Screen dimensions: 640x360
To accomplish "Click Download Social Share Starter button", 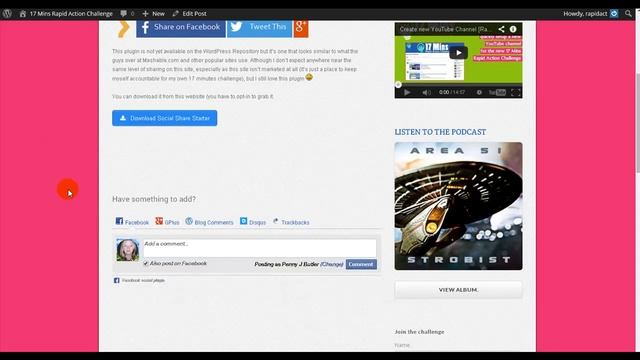I will 164,118.
